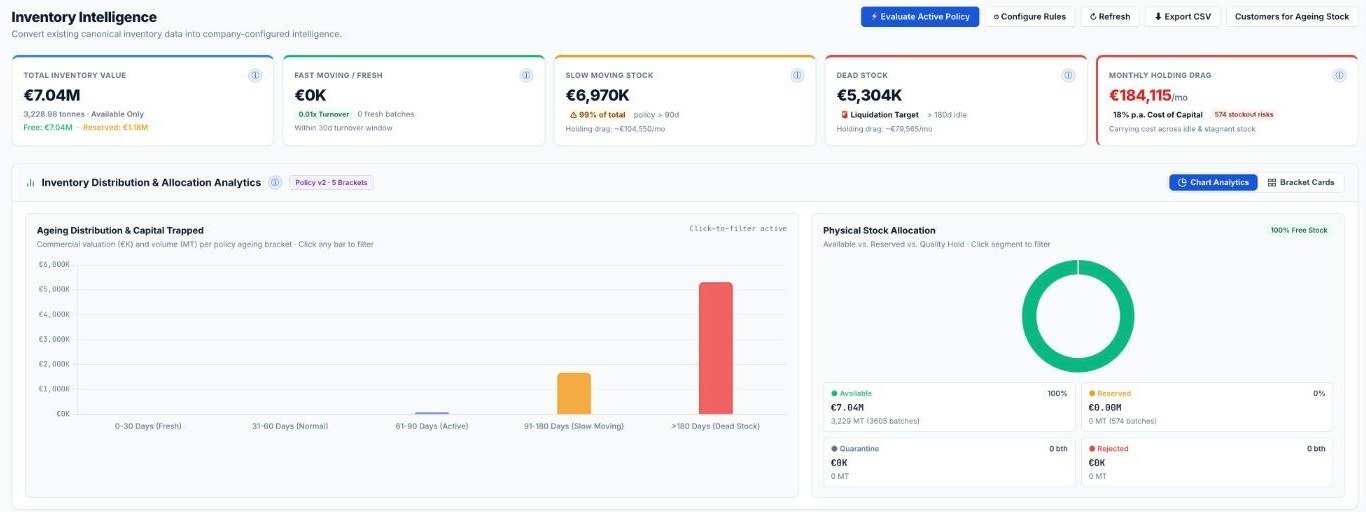Switch to the Chart Analytics view
The width and height of the screenshot is (1366, 512).
[x=1213, y=183]
